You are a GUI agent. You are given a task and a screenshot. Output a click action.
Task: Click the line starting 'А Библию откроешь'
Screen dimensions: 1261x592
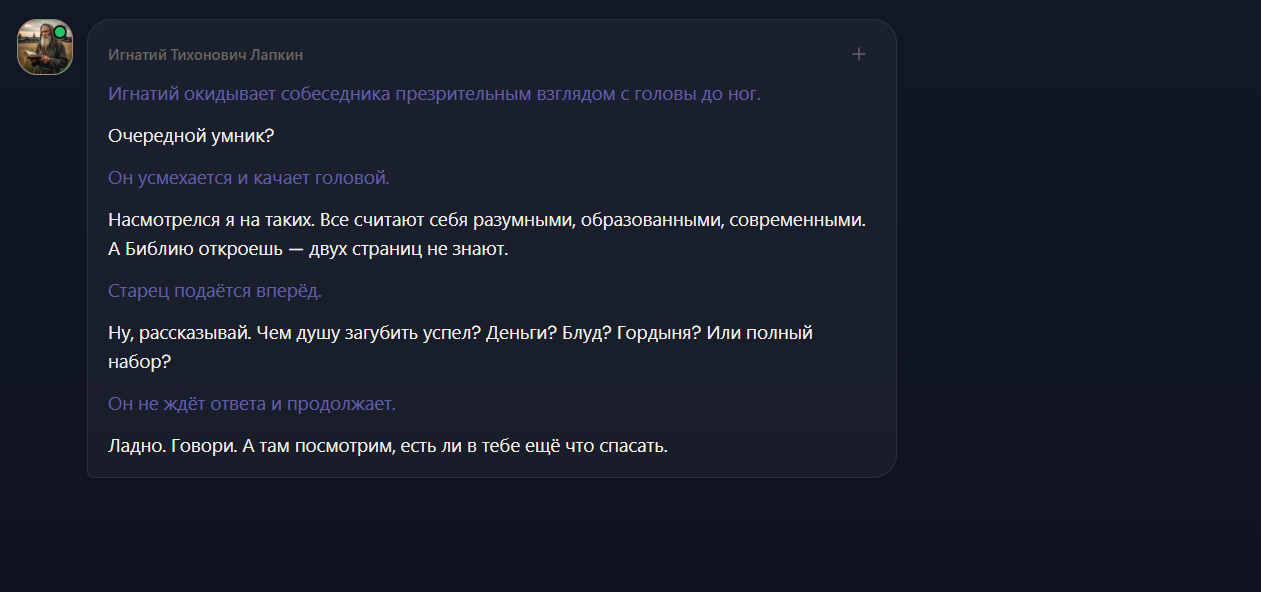click(x=308, y=250)
